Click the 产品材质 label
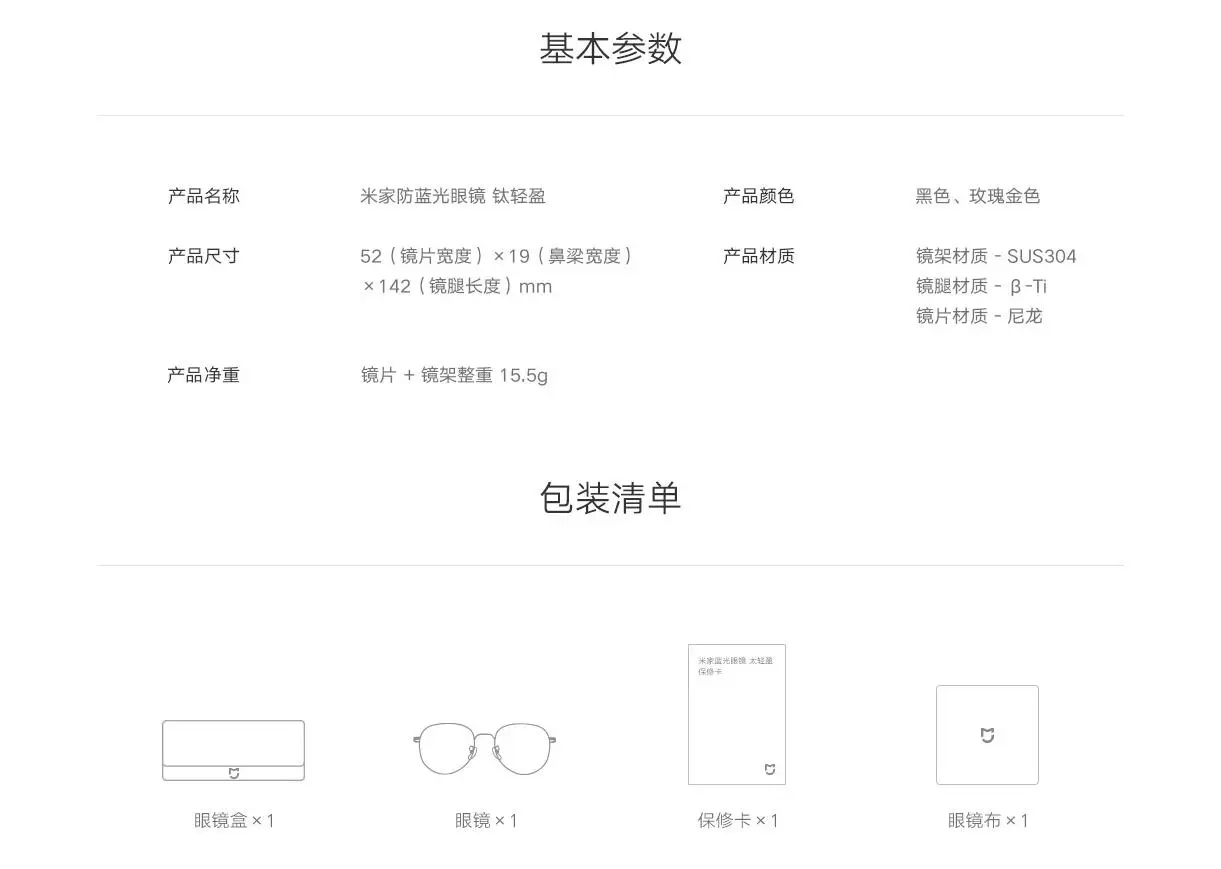 [759, 256]
